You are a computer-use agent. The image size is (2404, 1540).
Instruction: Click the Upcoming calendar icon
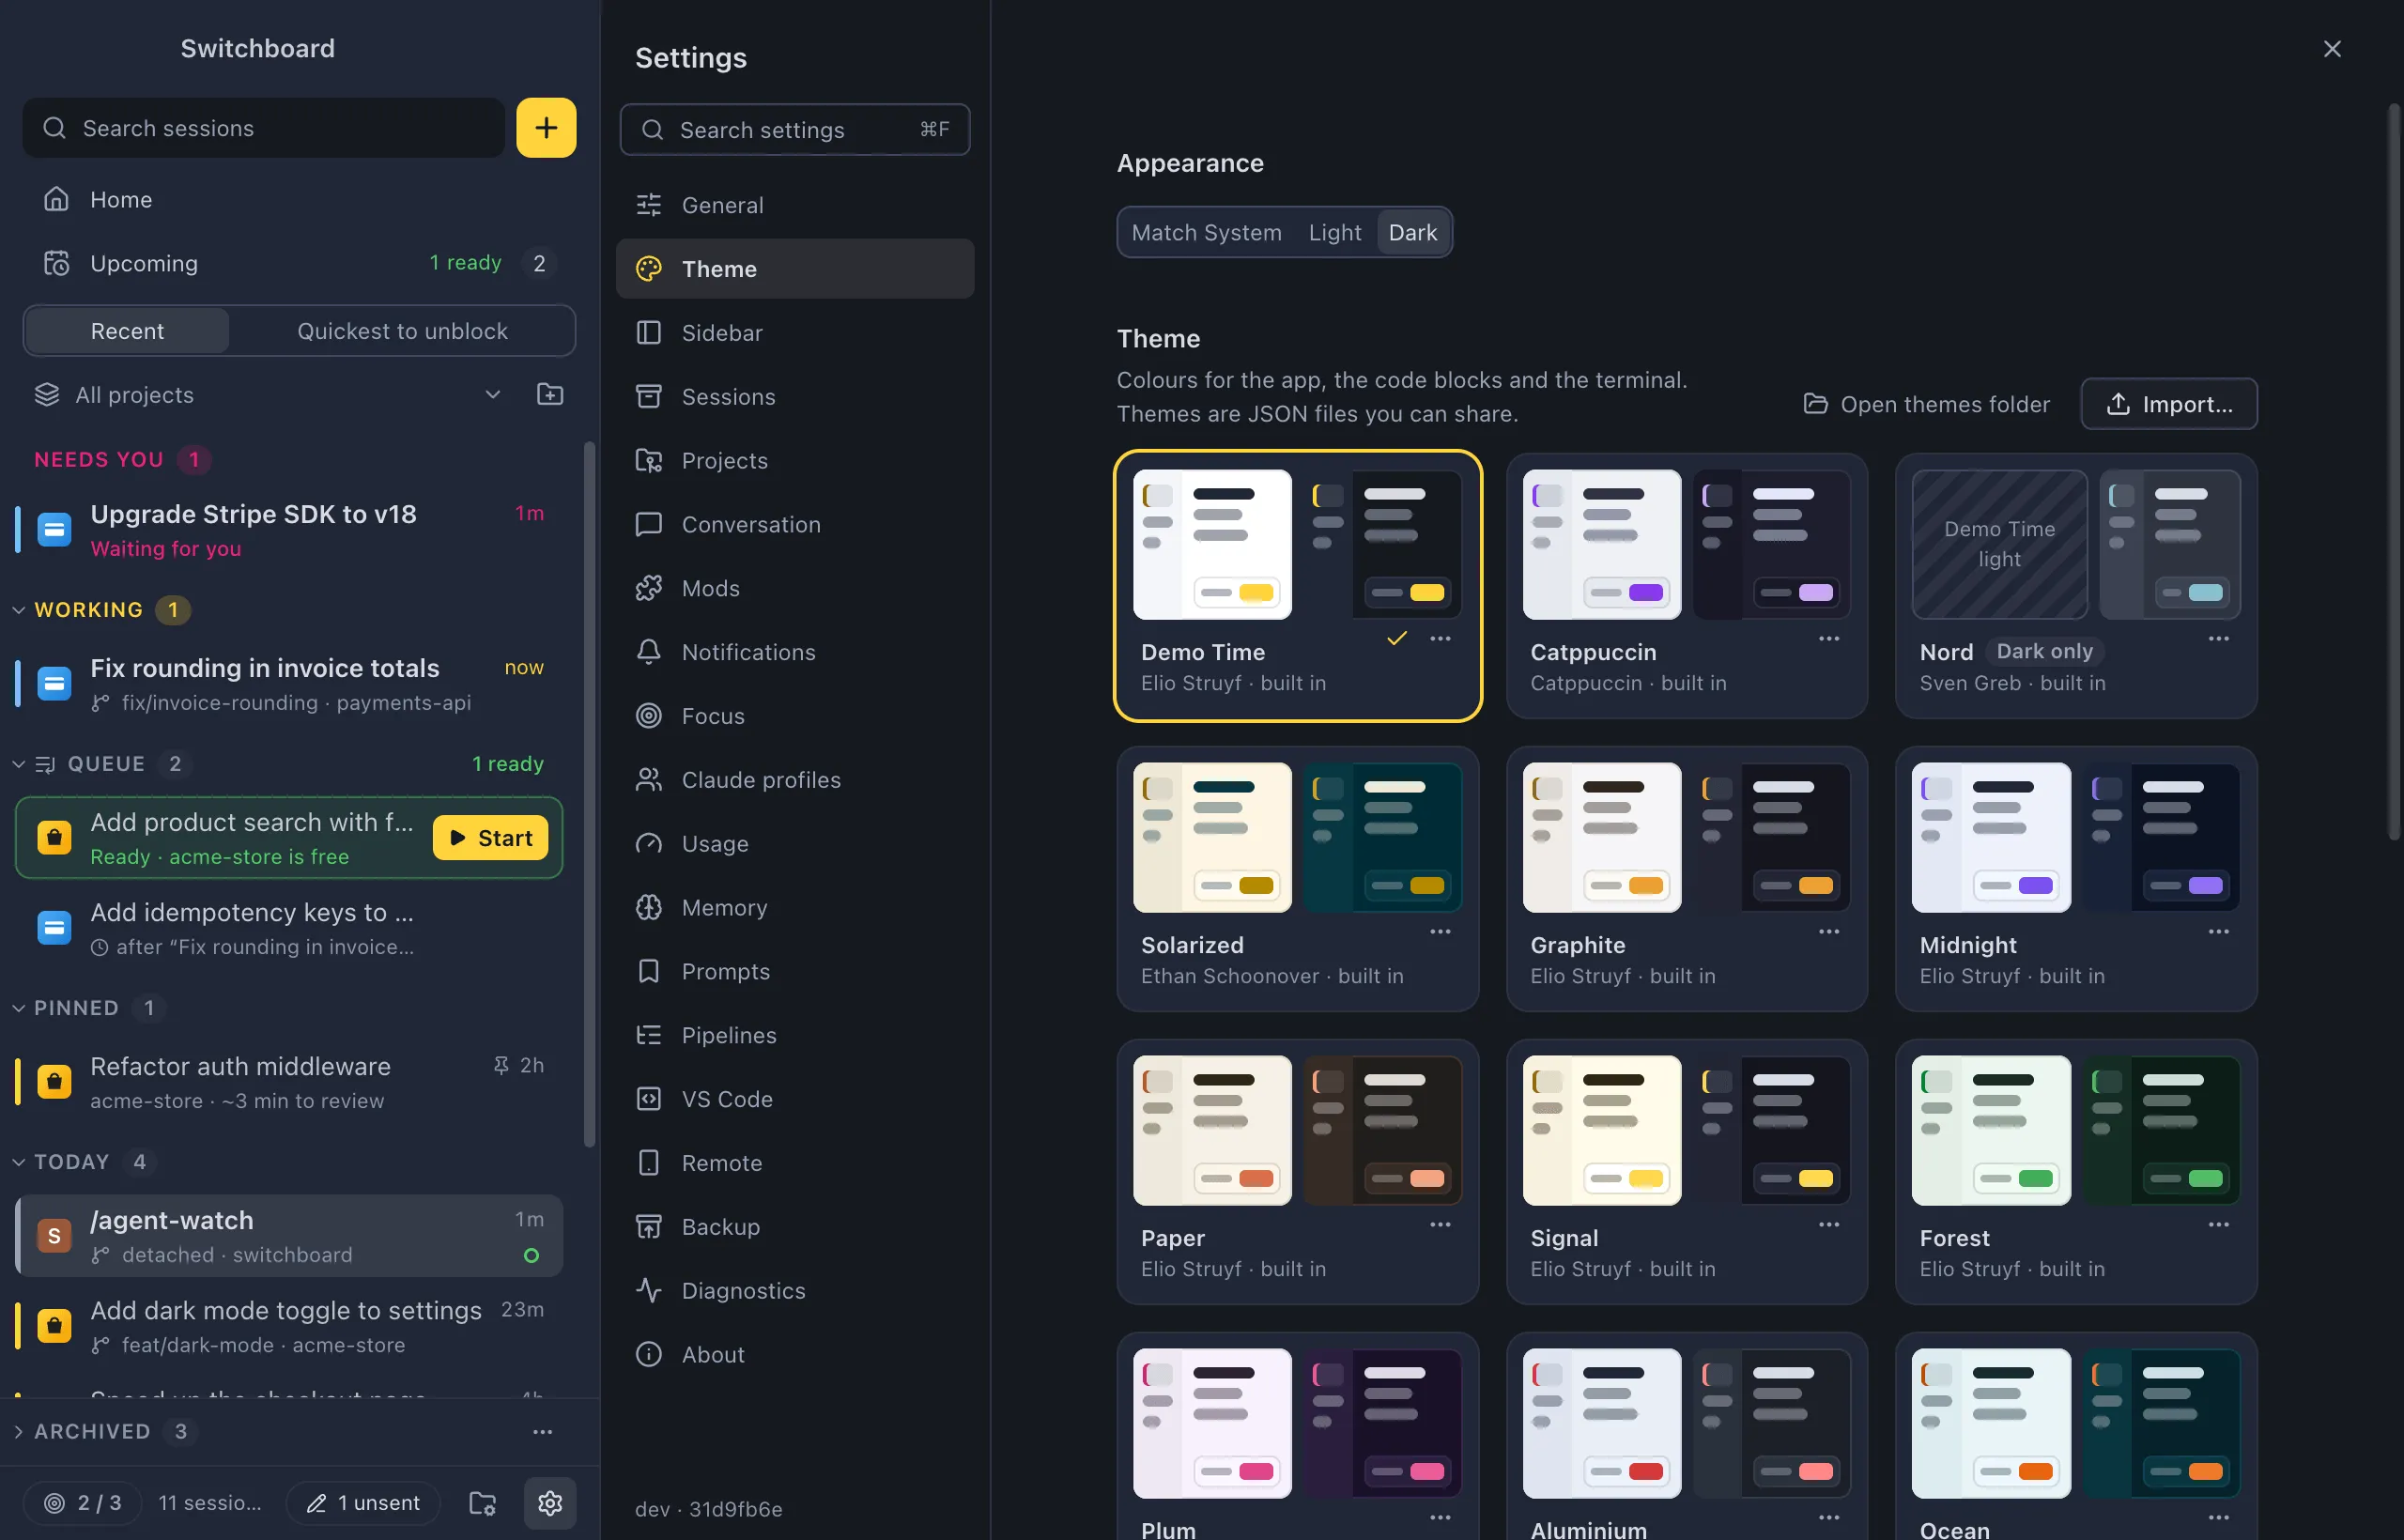56,263
